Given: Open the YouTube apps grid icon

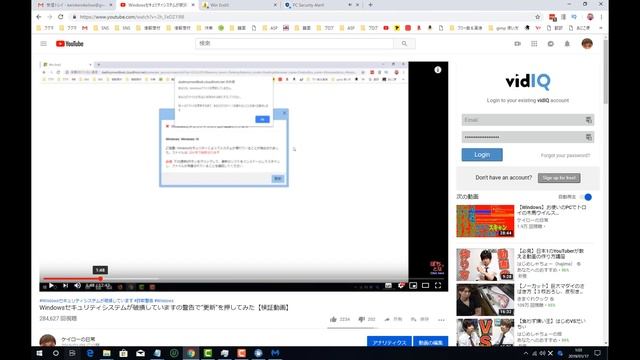Looking at the screenshot, I should point(534,44).
